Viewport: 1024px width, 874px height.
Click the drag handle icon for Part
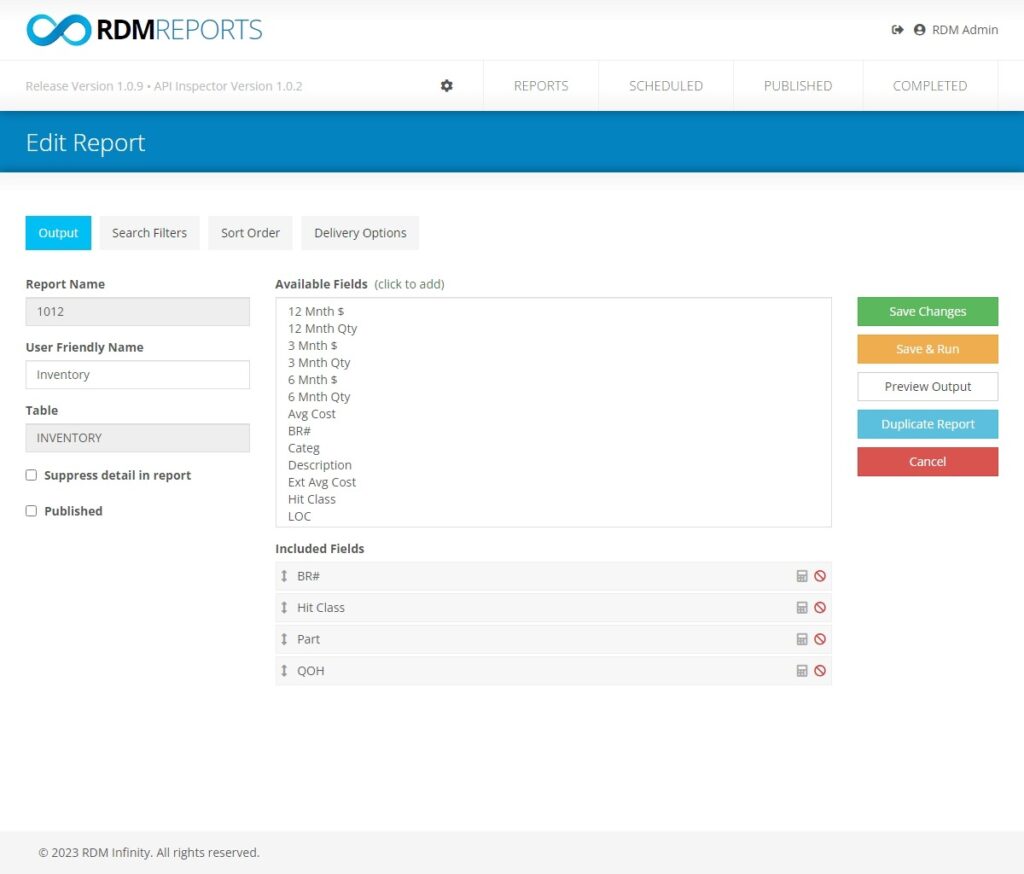point(284,639)
